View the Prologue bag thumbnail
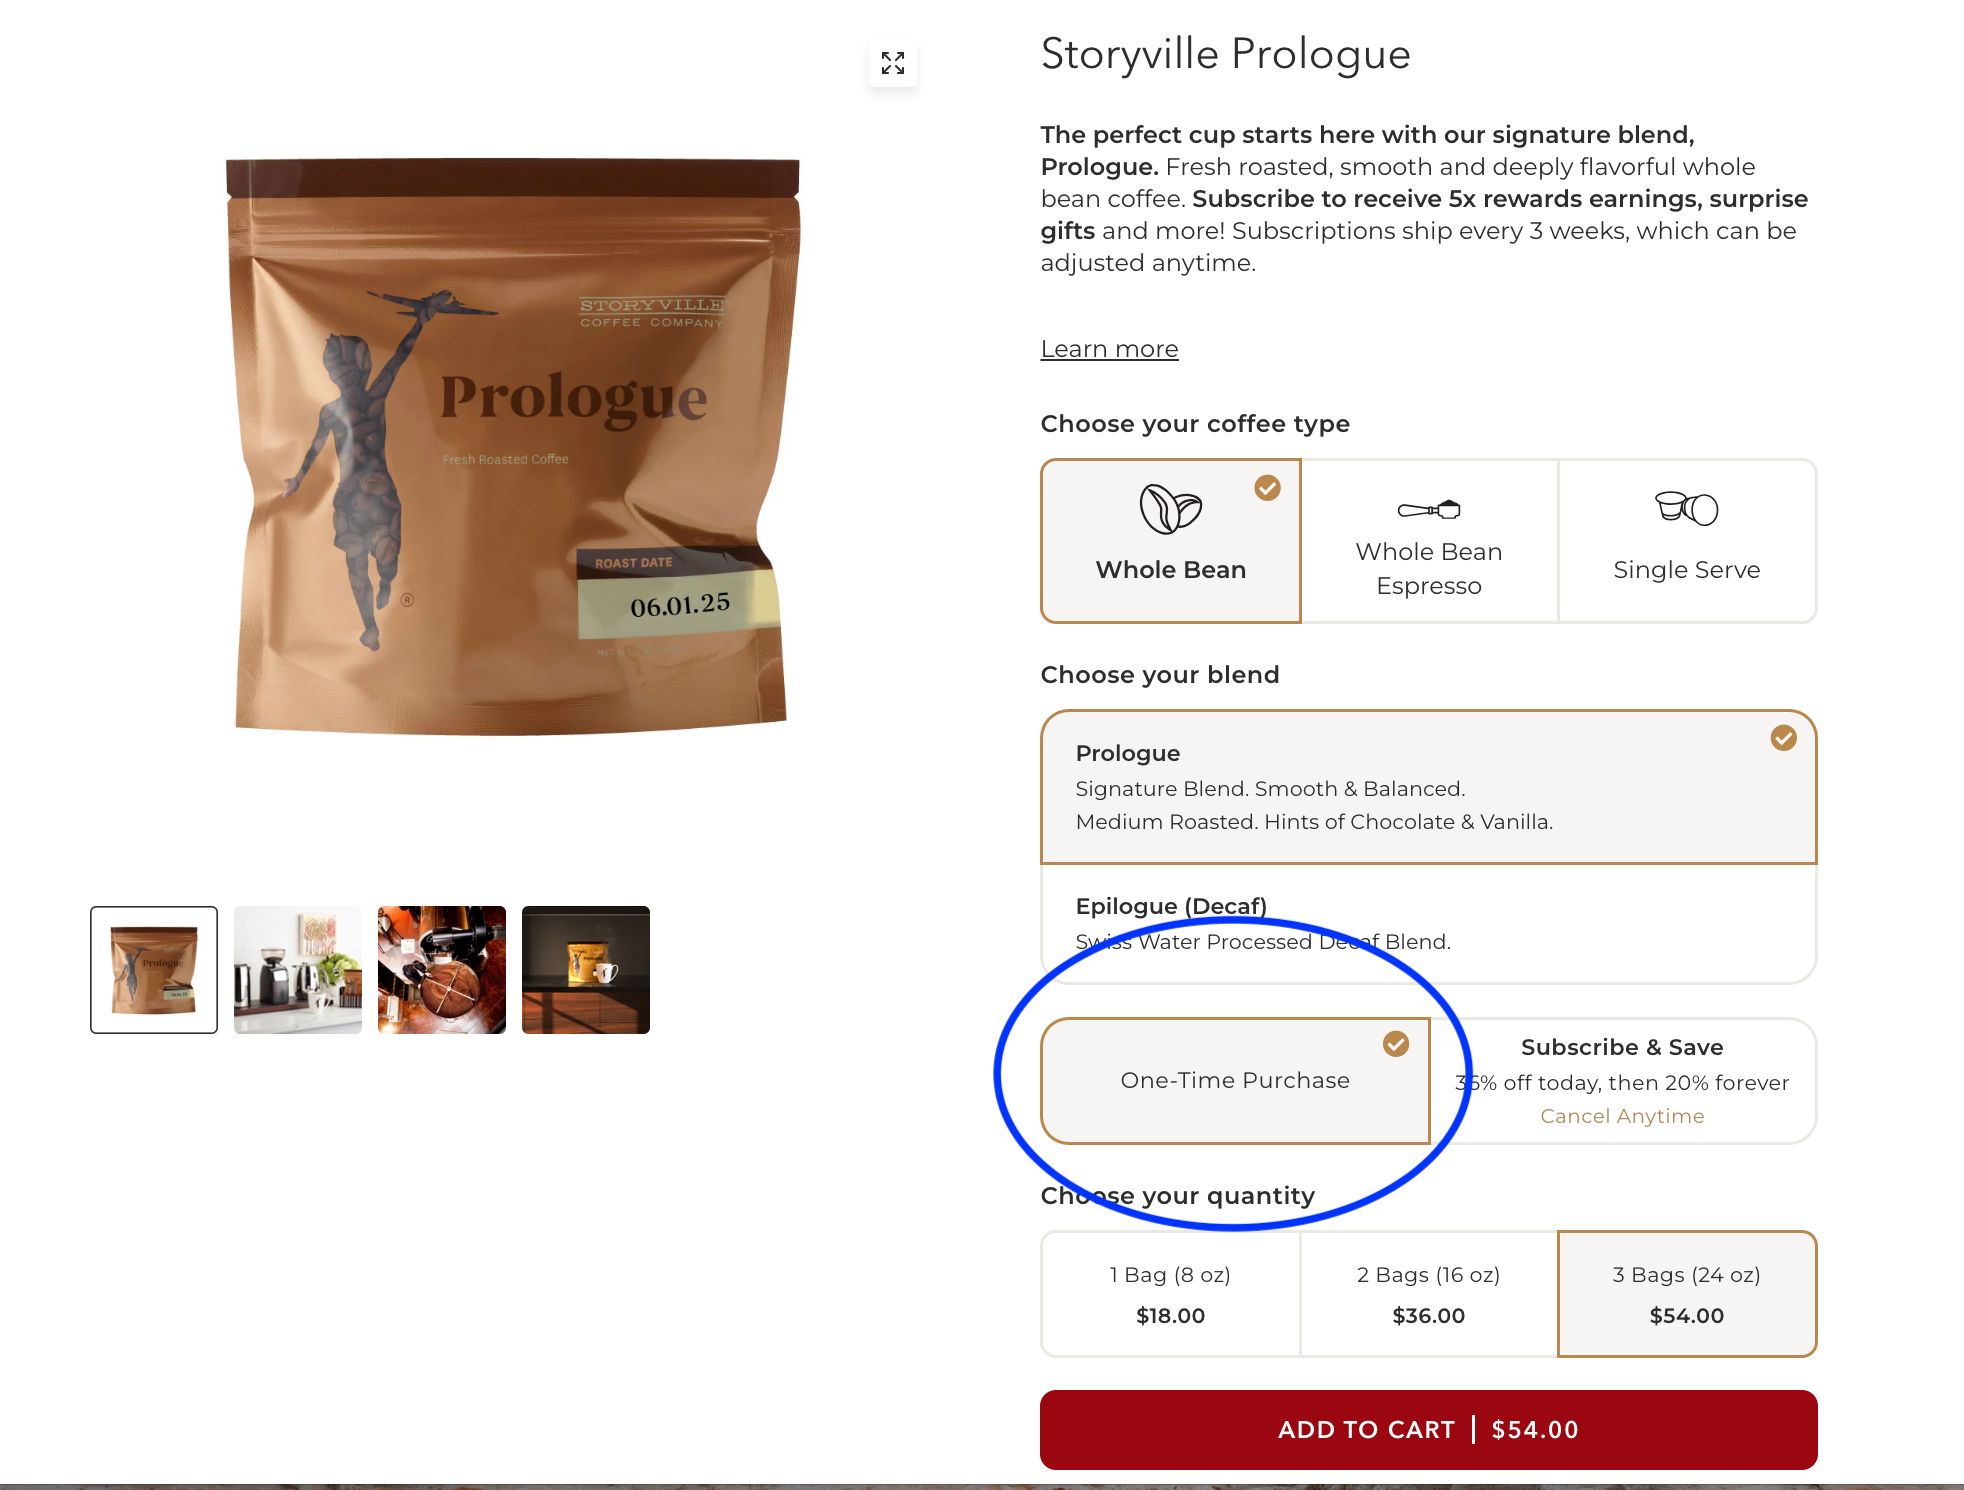This screenshot has height=1490, width=1964. (154, 970)
